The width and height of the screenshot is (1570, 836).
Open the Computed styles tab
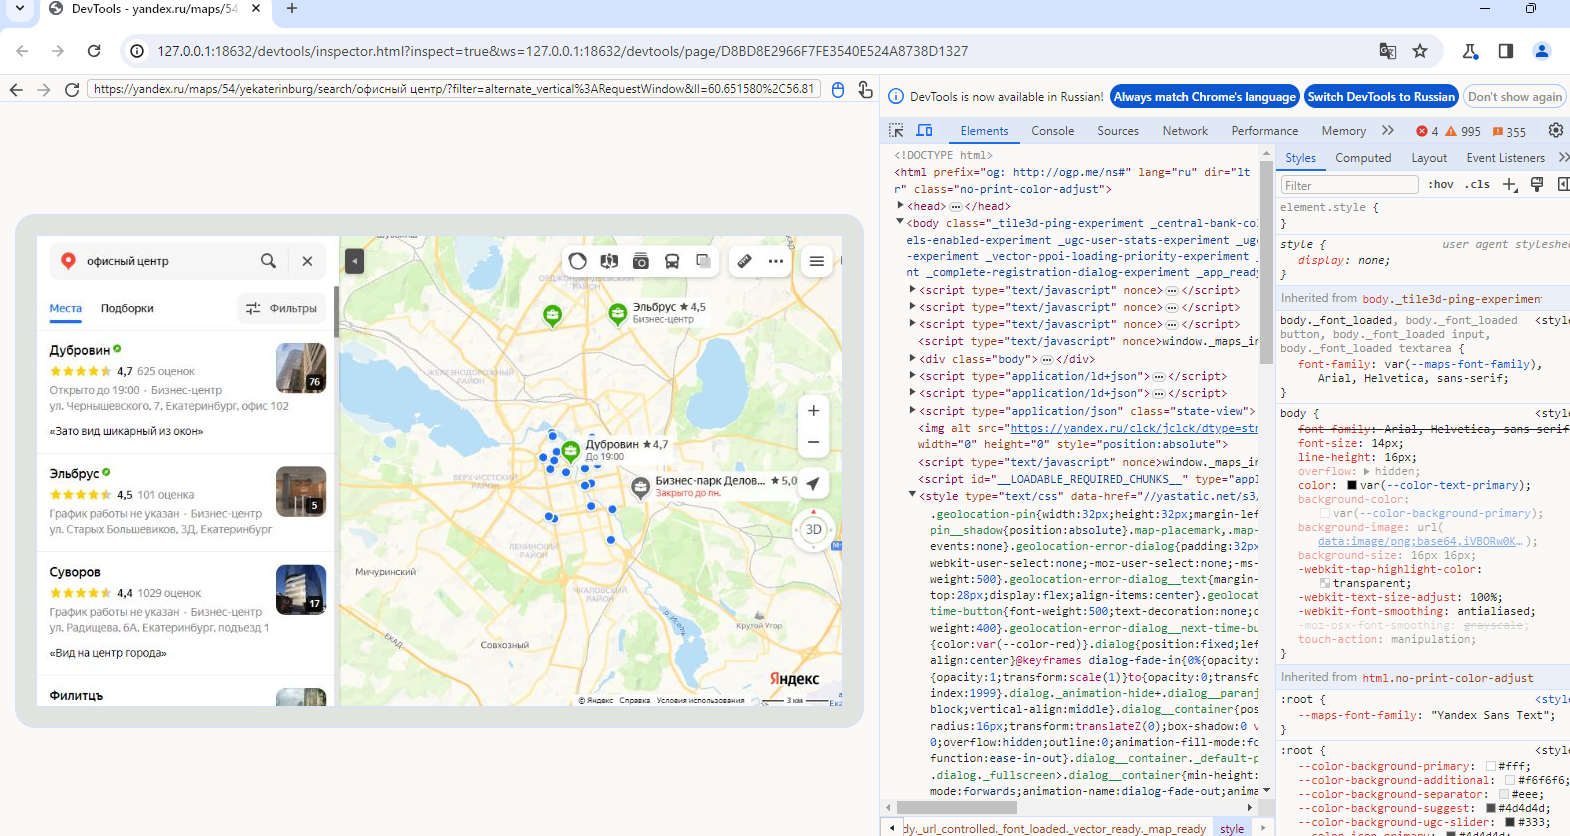coord(1362,158)
